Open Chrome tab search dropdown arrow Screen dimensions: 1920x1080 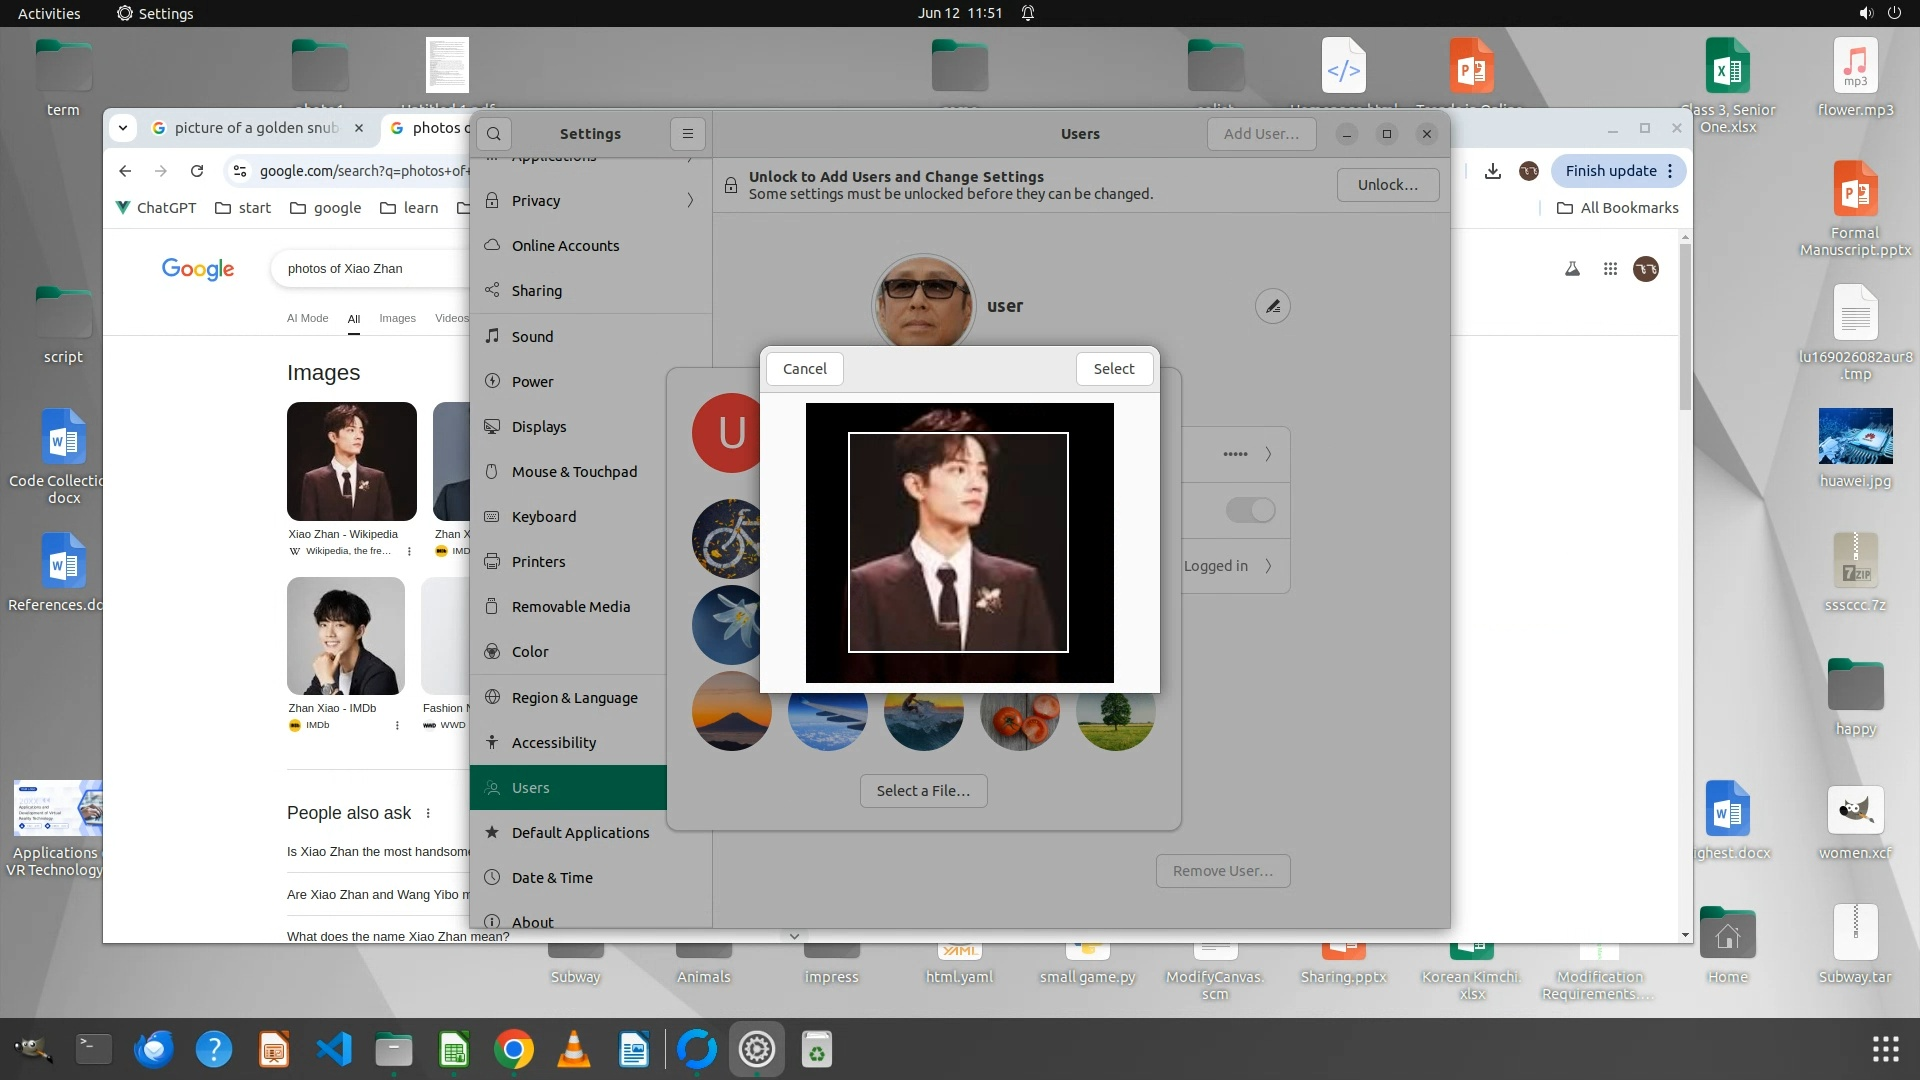122,128
